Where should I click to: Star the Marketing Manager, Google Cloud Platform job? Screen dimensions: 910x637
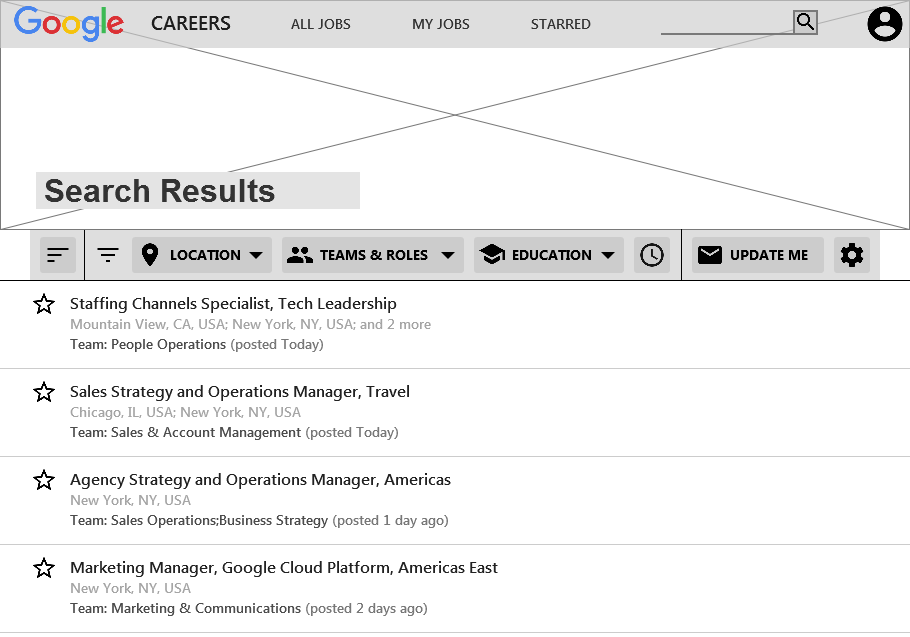click(44, 568)
